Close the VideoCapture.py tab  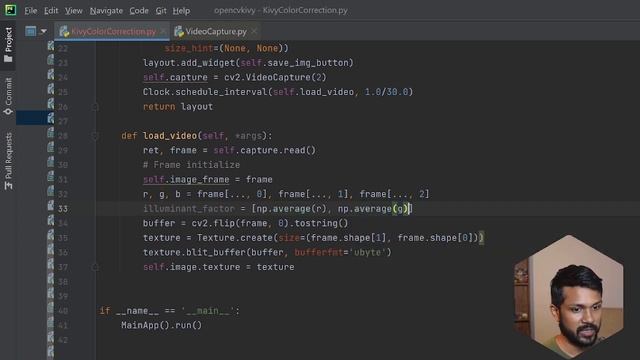click(x=254, y=31)
